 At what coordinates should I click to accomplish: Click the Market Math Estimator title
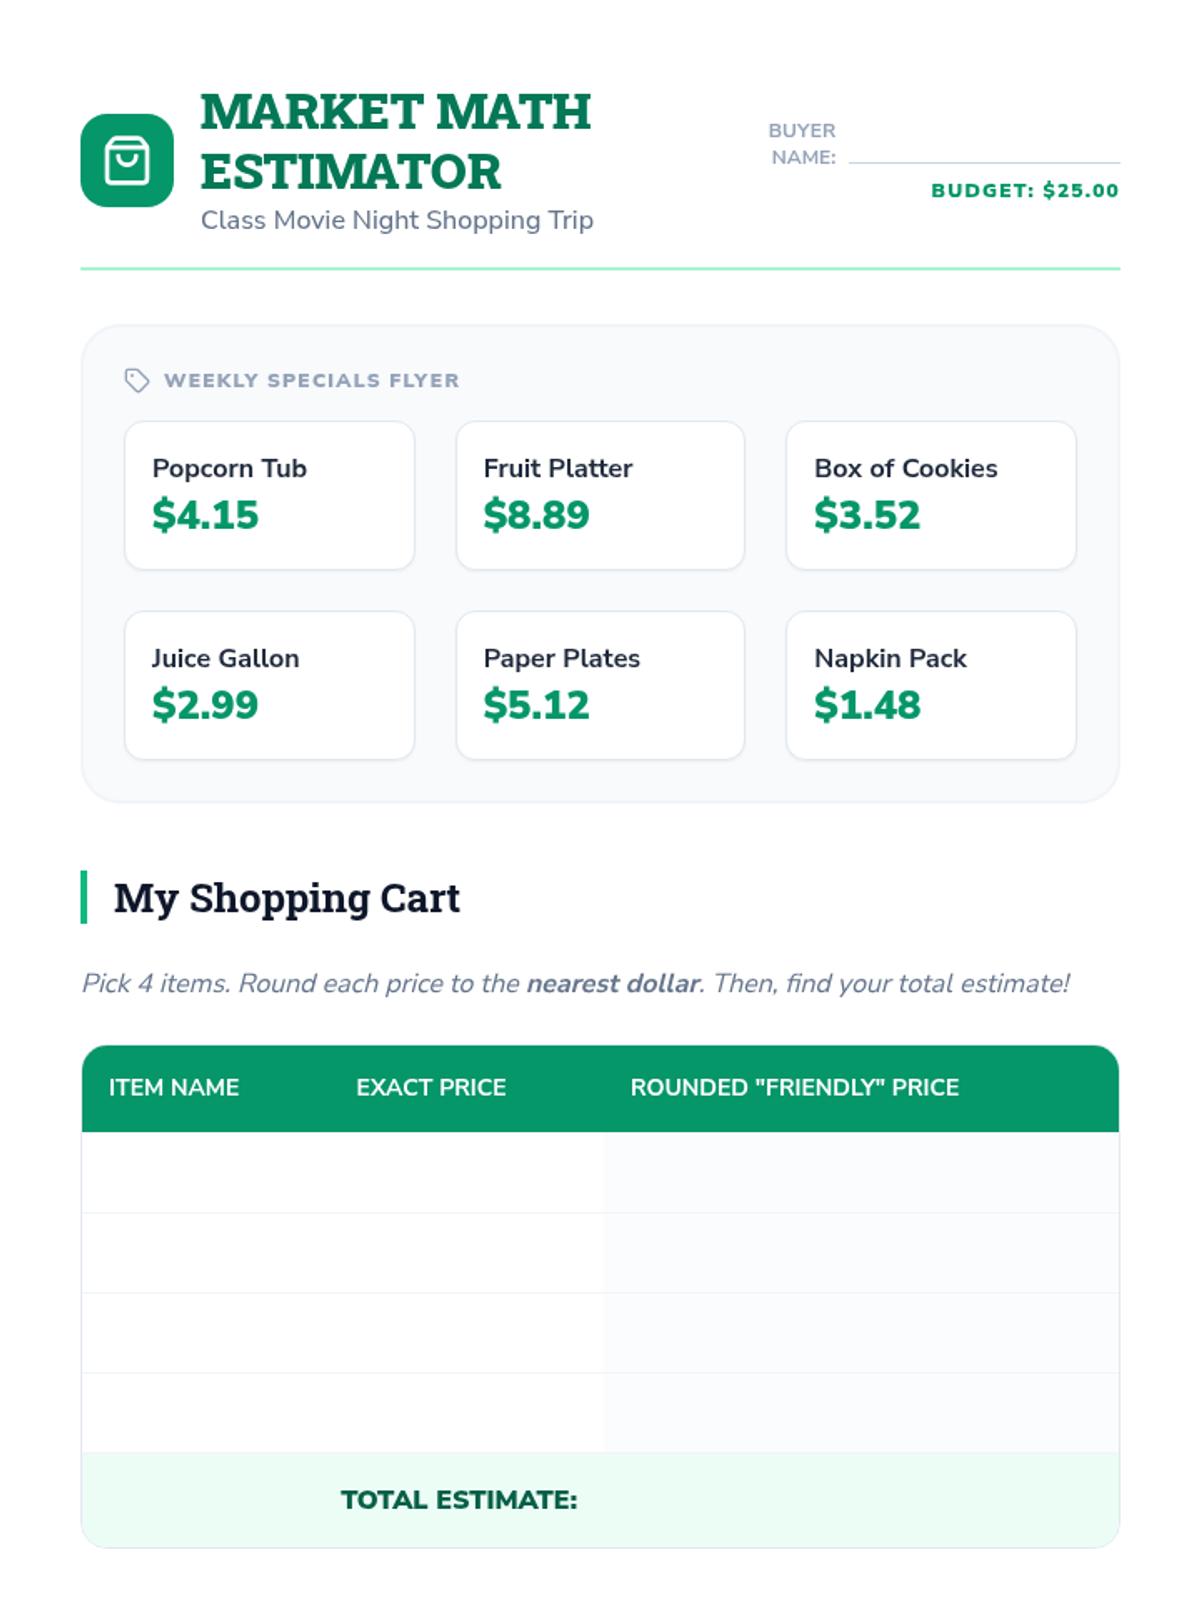[x=396, y=141]
